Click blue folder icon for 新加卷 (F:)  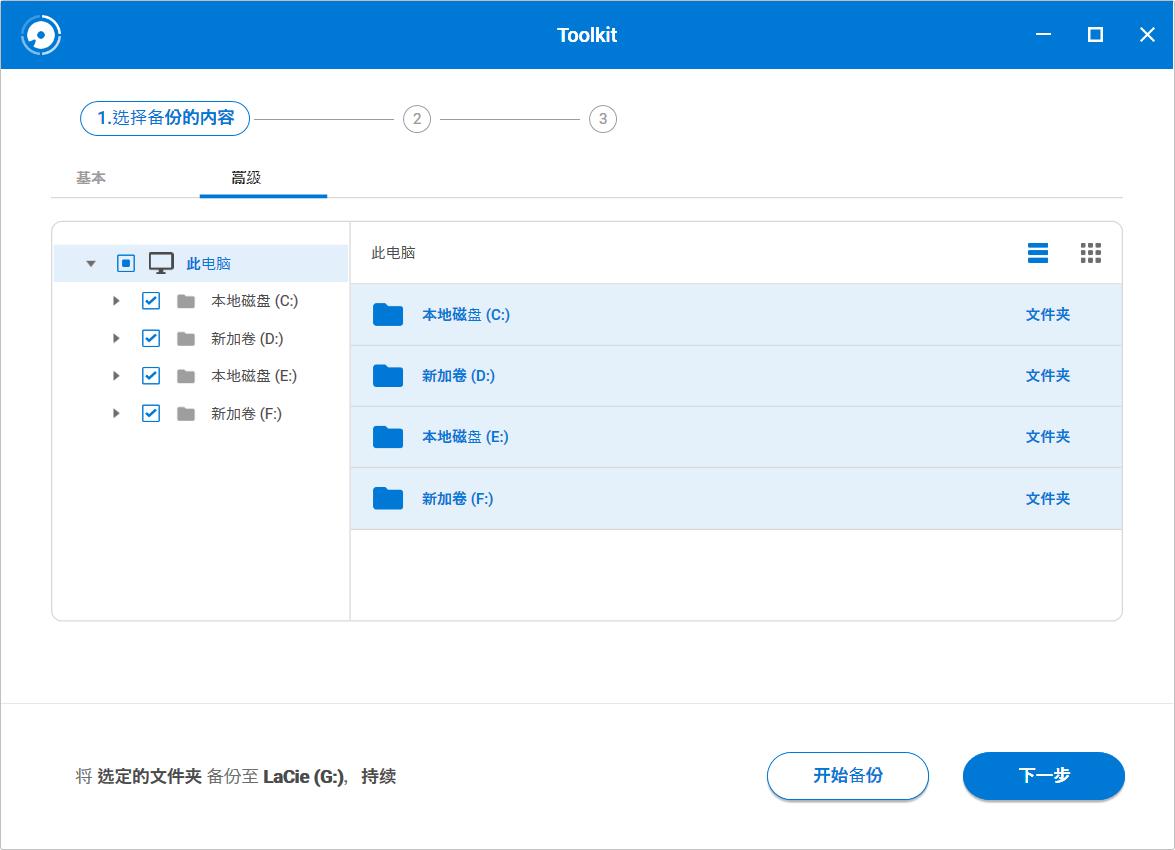point(388,498)
